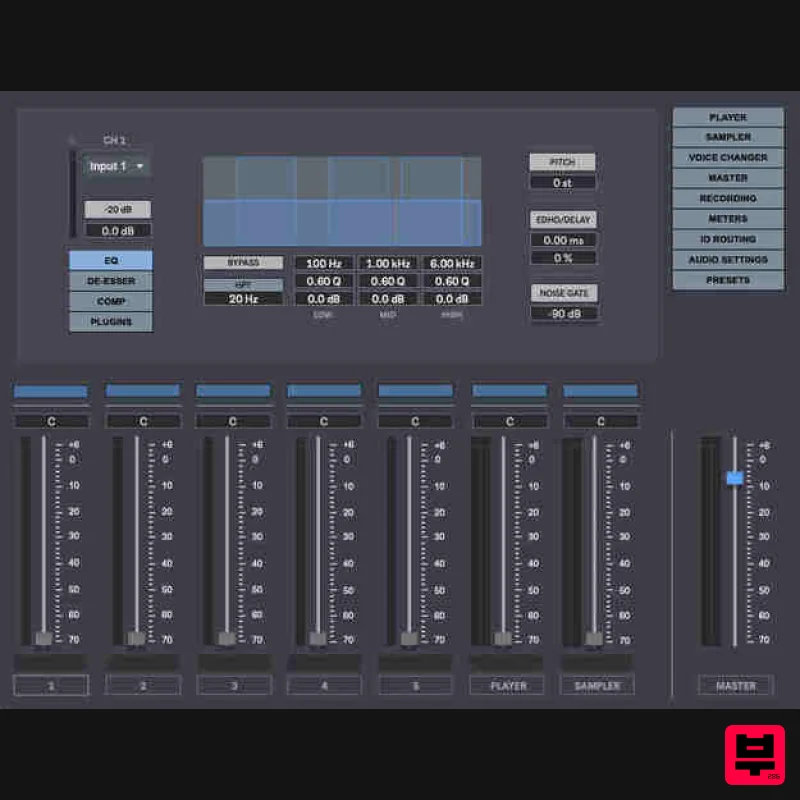Toggle the PITCH effect button
800x800 pixels.
(562, 162)
